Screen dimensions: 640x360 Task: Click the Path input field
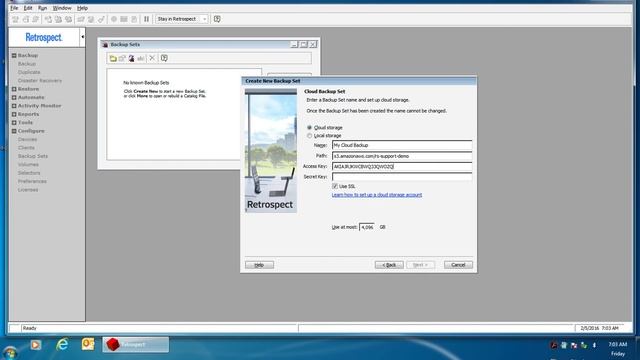coord(402,156)
